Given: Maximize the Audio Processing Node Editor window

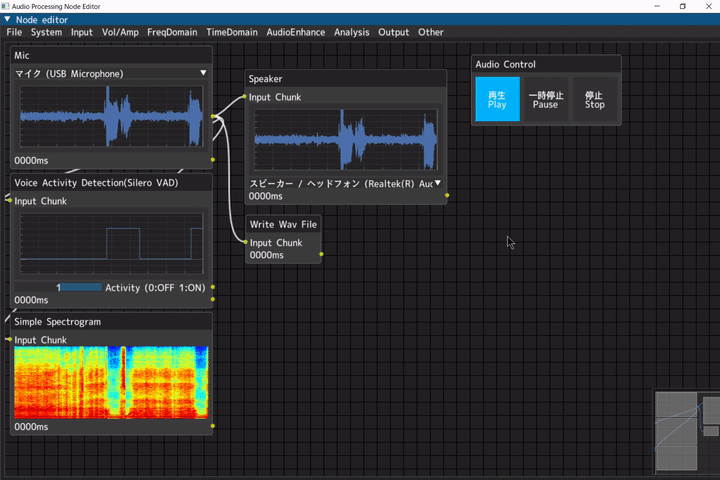Looking at the screenshot, I should coord(682,6).
